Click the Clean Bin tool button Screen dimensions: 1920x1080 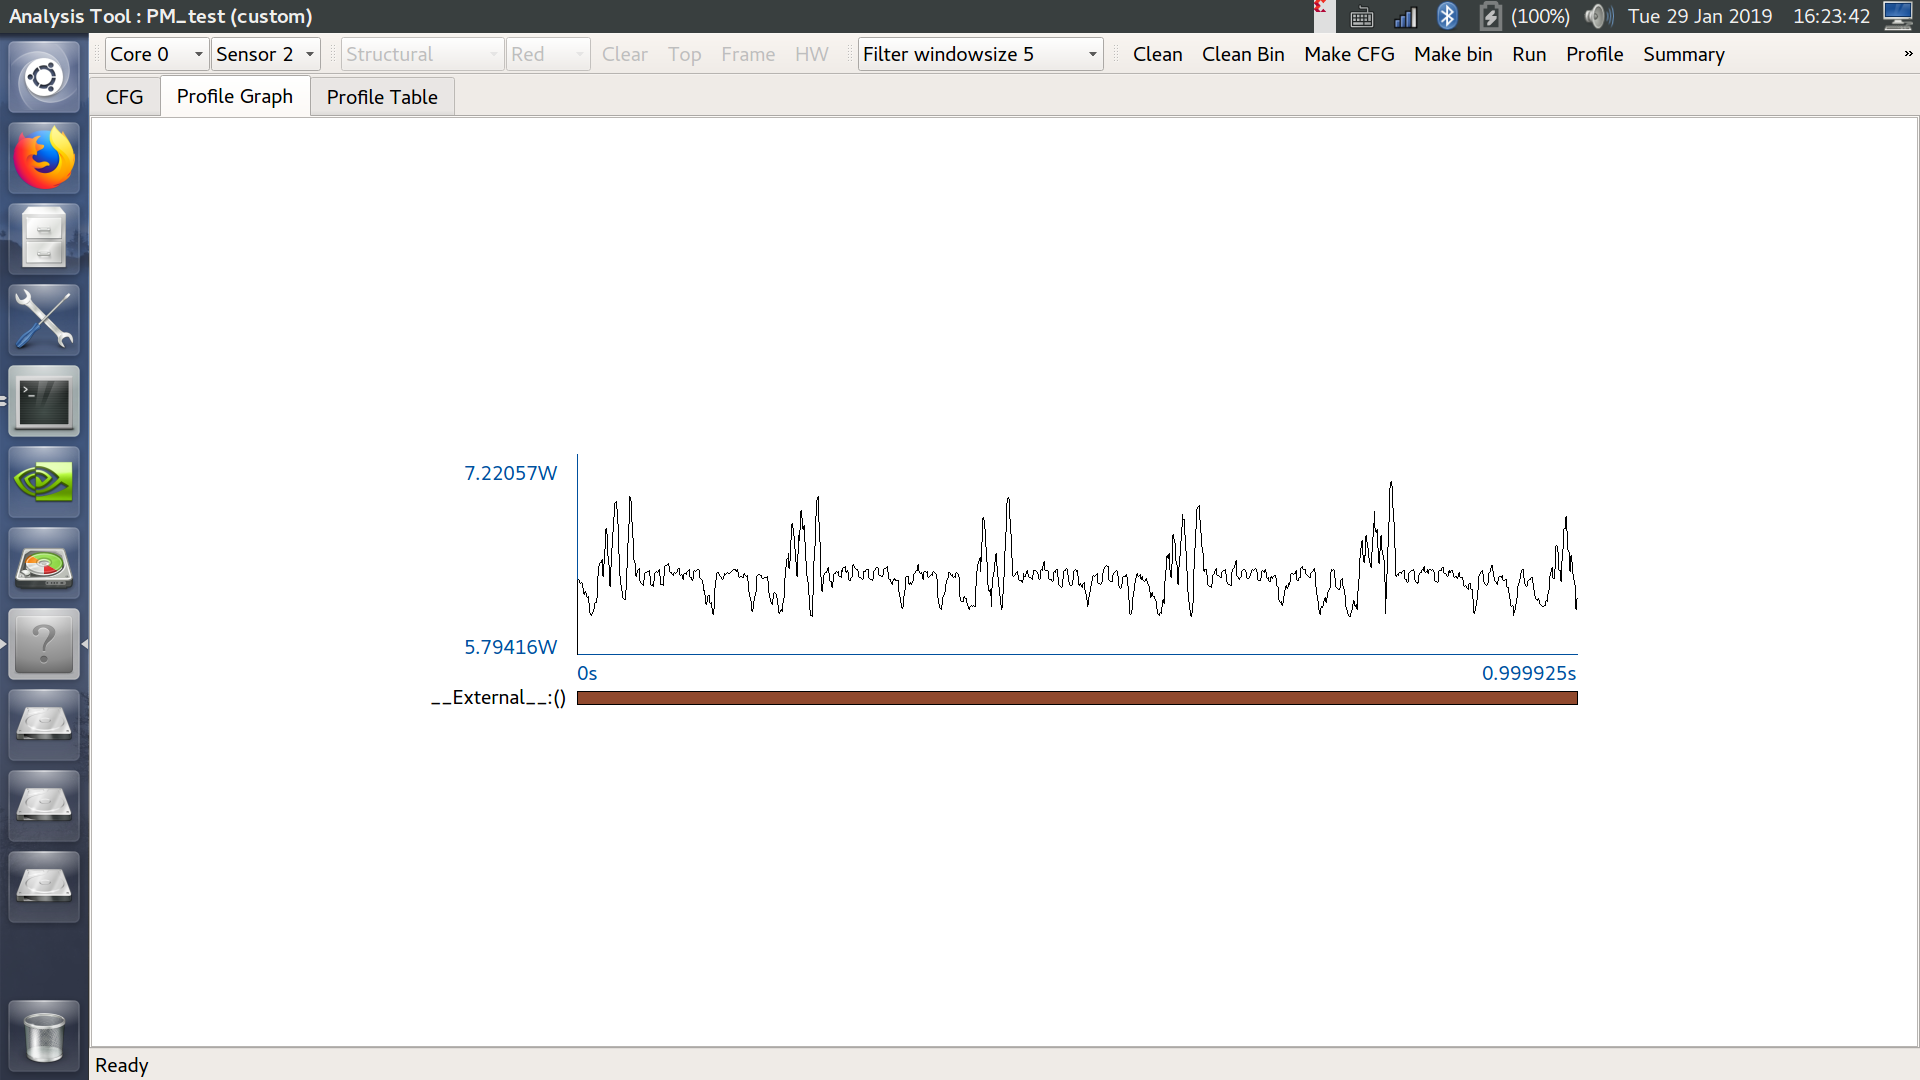tap(1244, 54)
